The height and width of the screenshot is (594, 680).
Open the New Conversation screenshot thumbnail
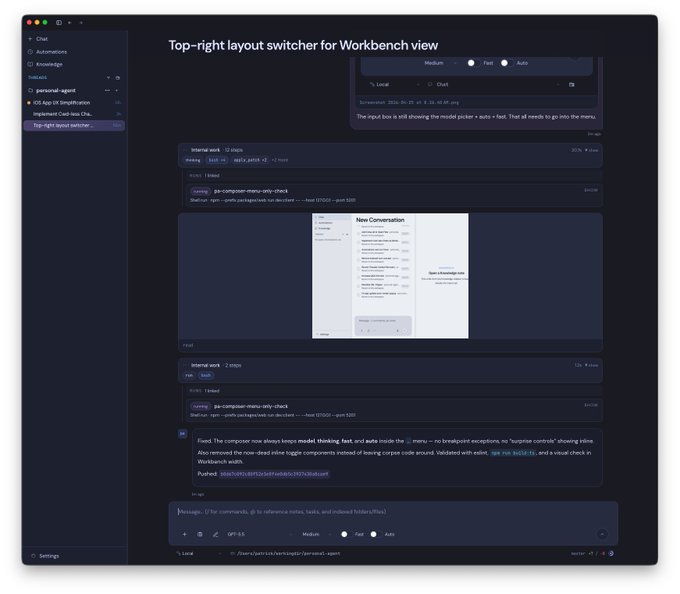tap(390, 276)
